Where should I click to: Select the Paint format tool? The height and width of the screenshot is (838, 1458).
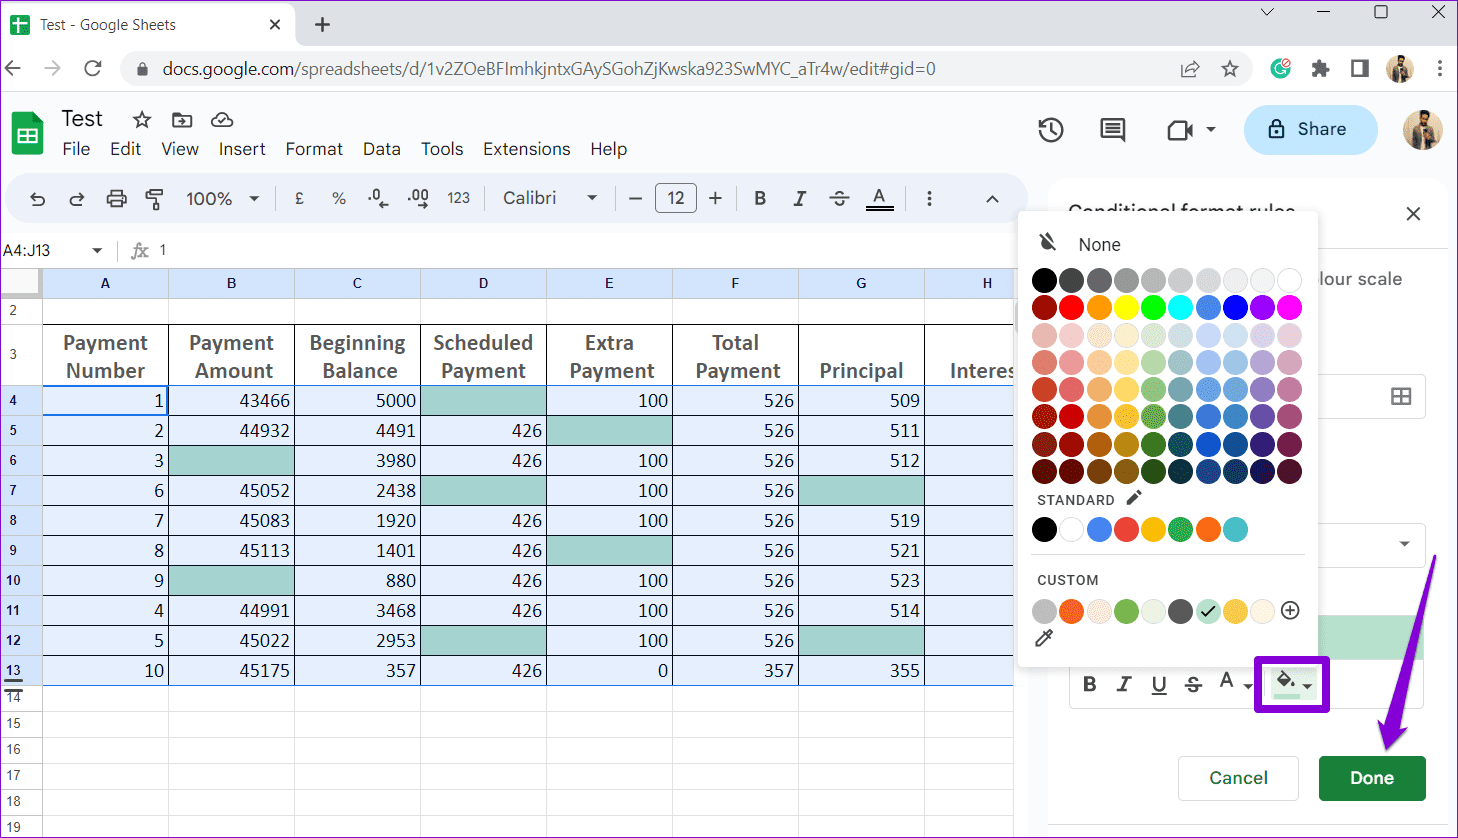coord(154,199)
